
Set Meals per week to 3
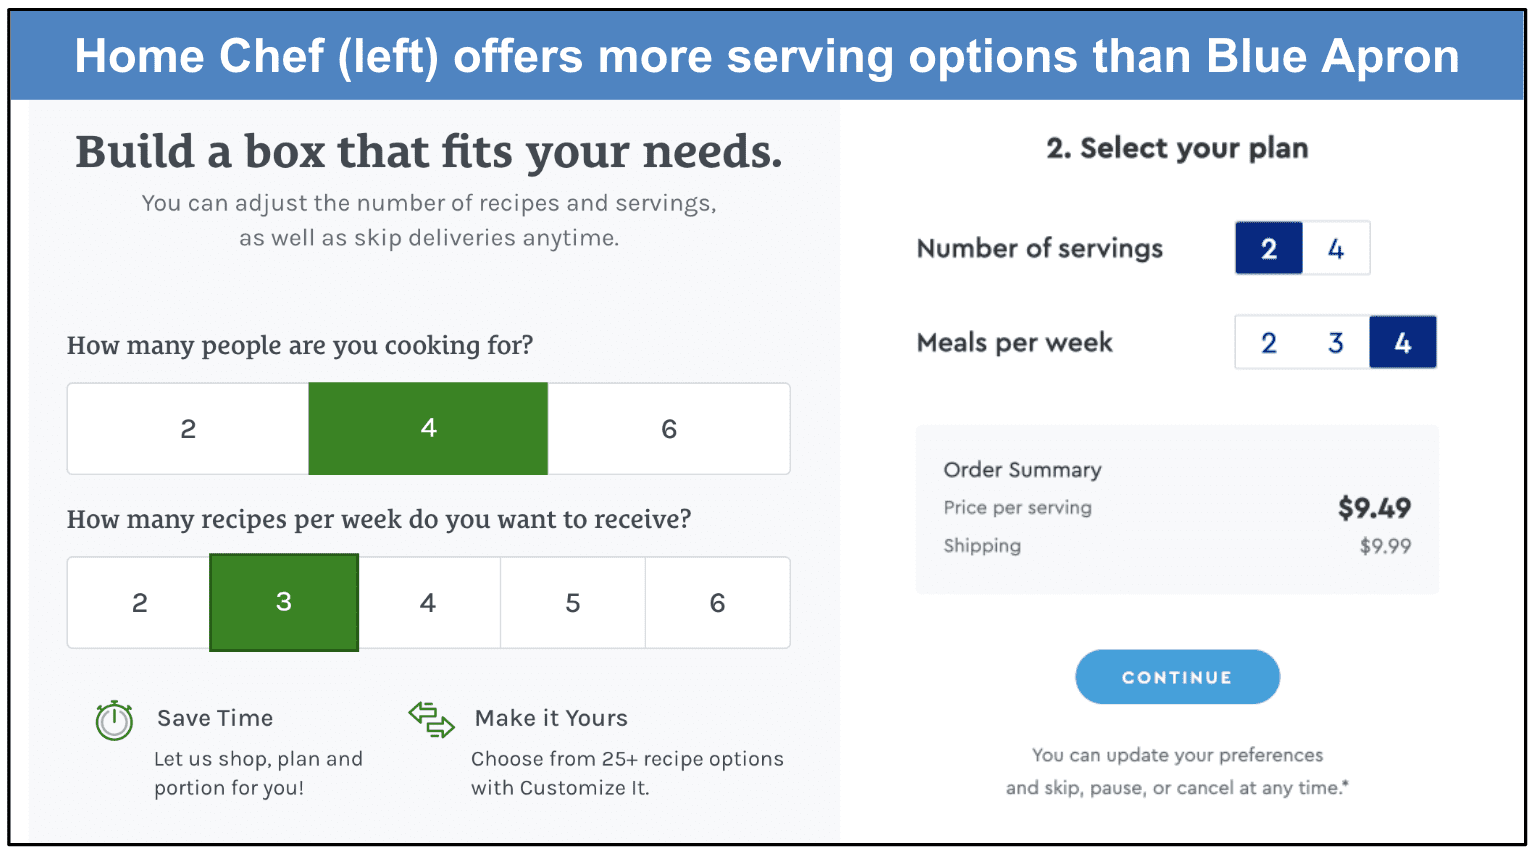pos(1336,343)
